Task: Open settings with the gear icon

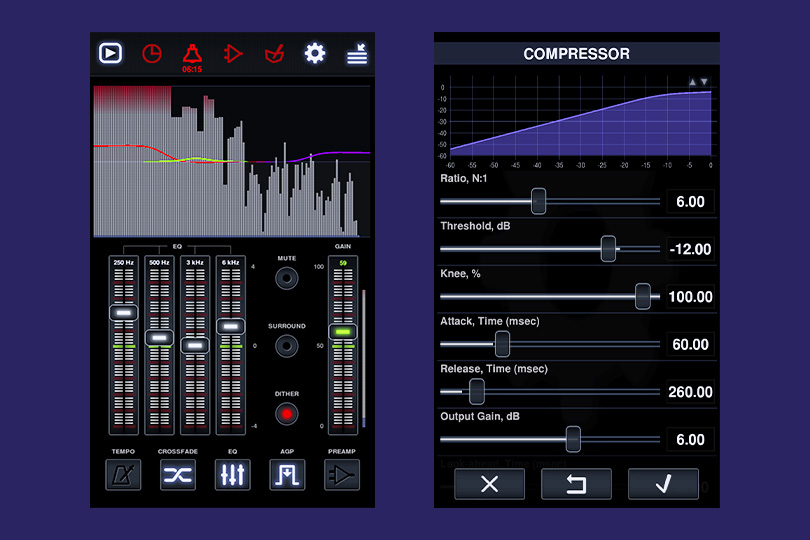Action: [315, 53]
